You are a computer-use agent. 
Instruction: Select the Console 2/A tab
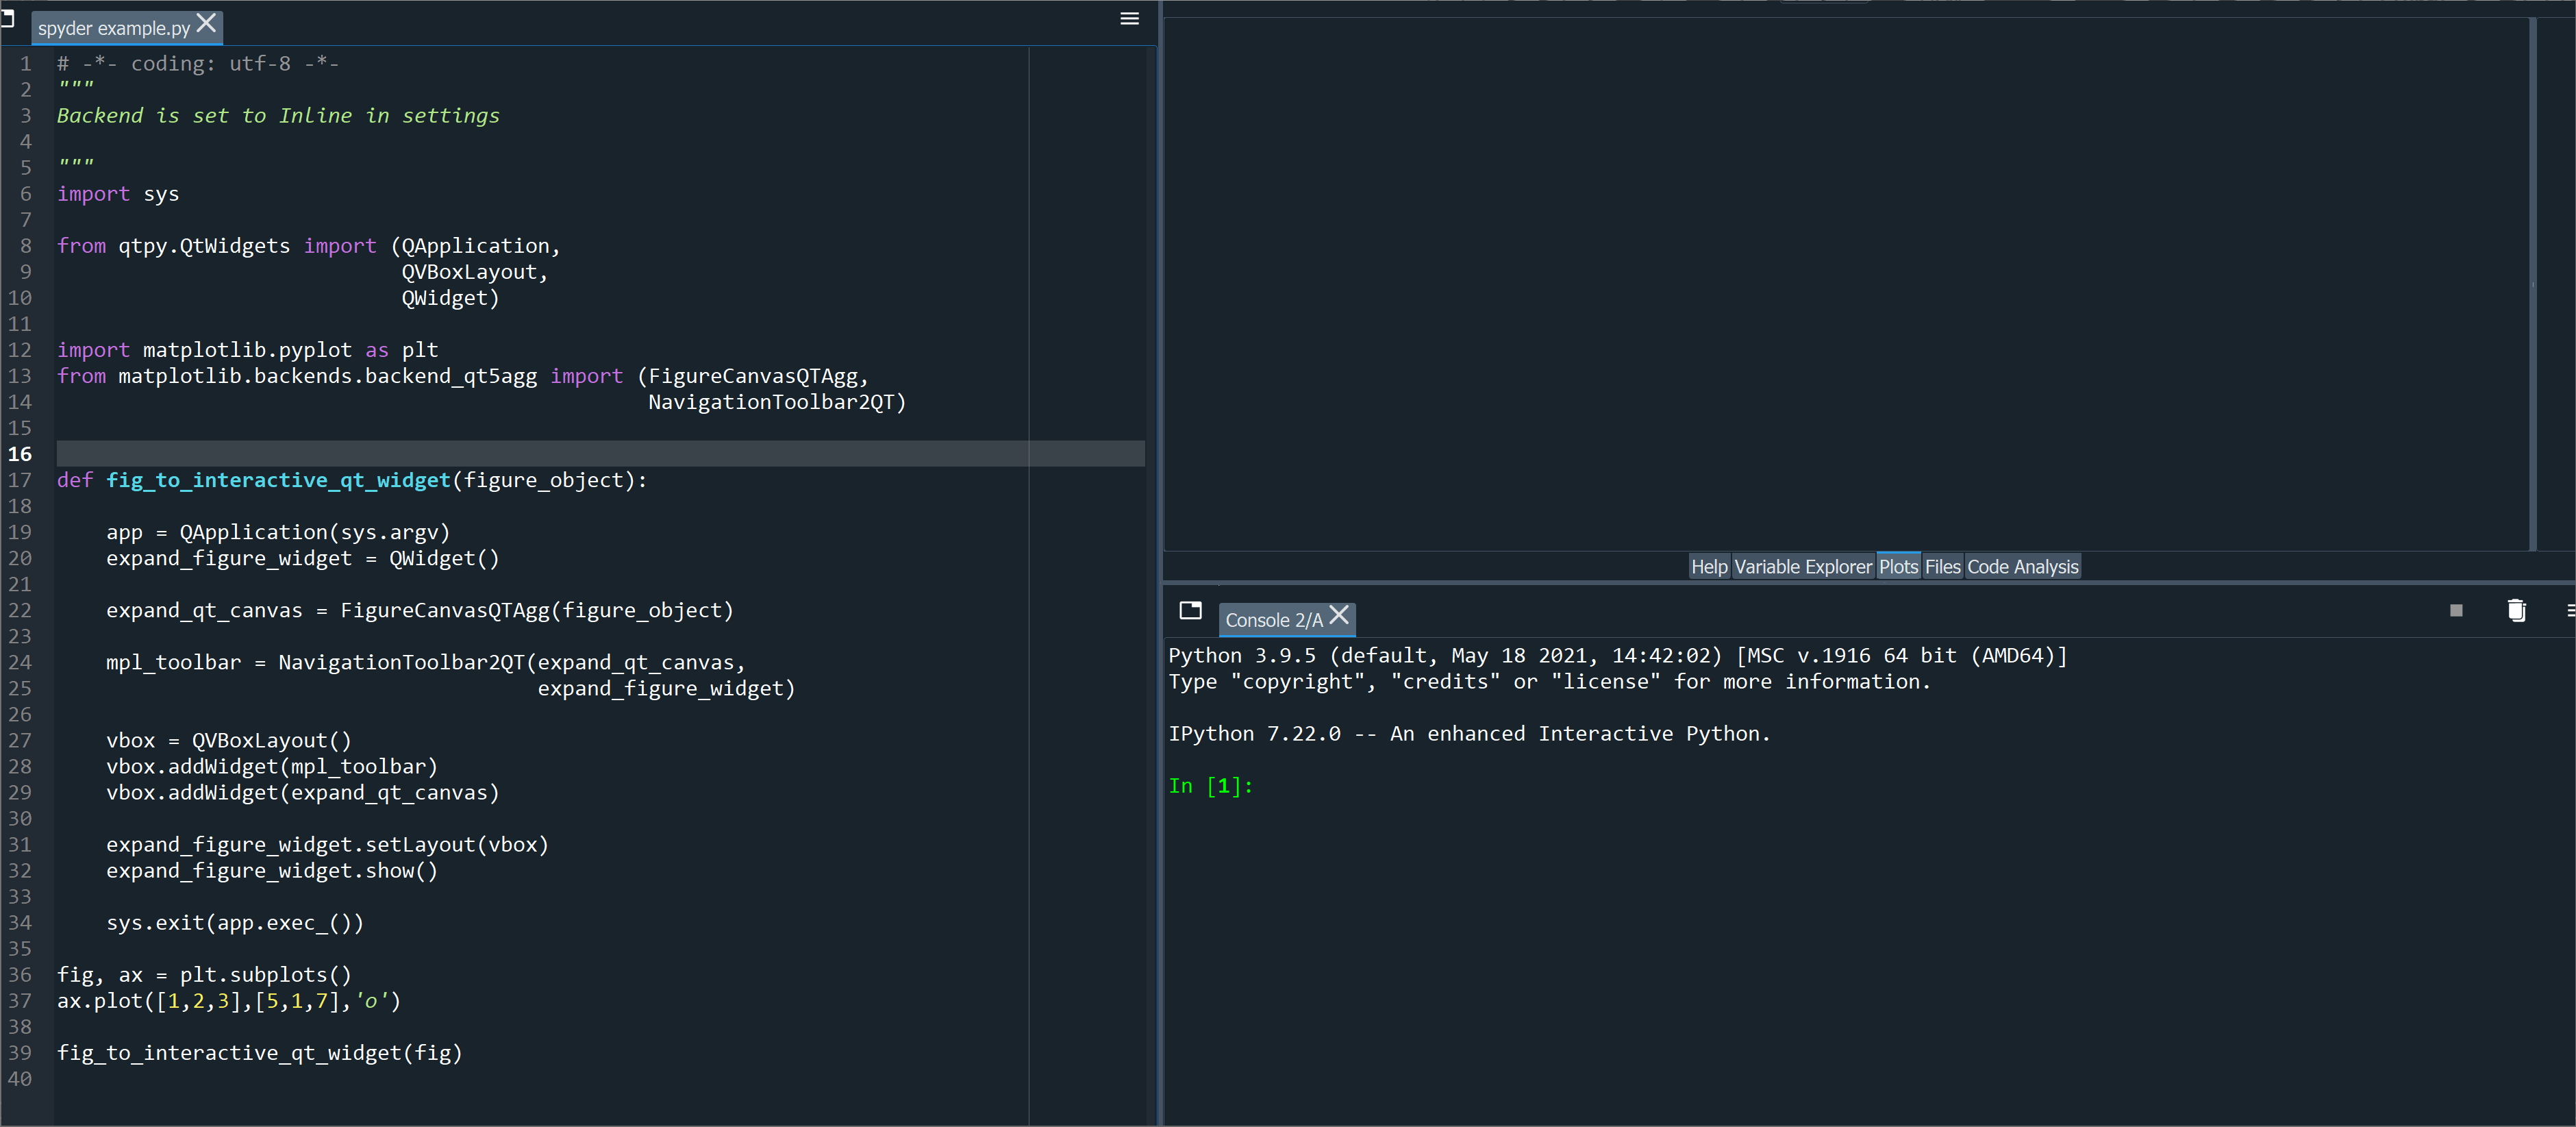[1274, 620]
